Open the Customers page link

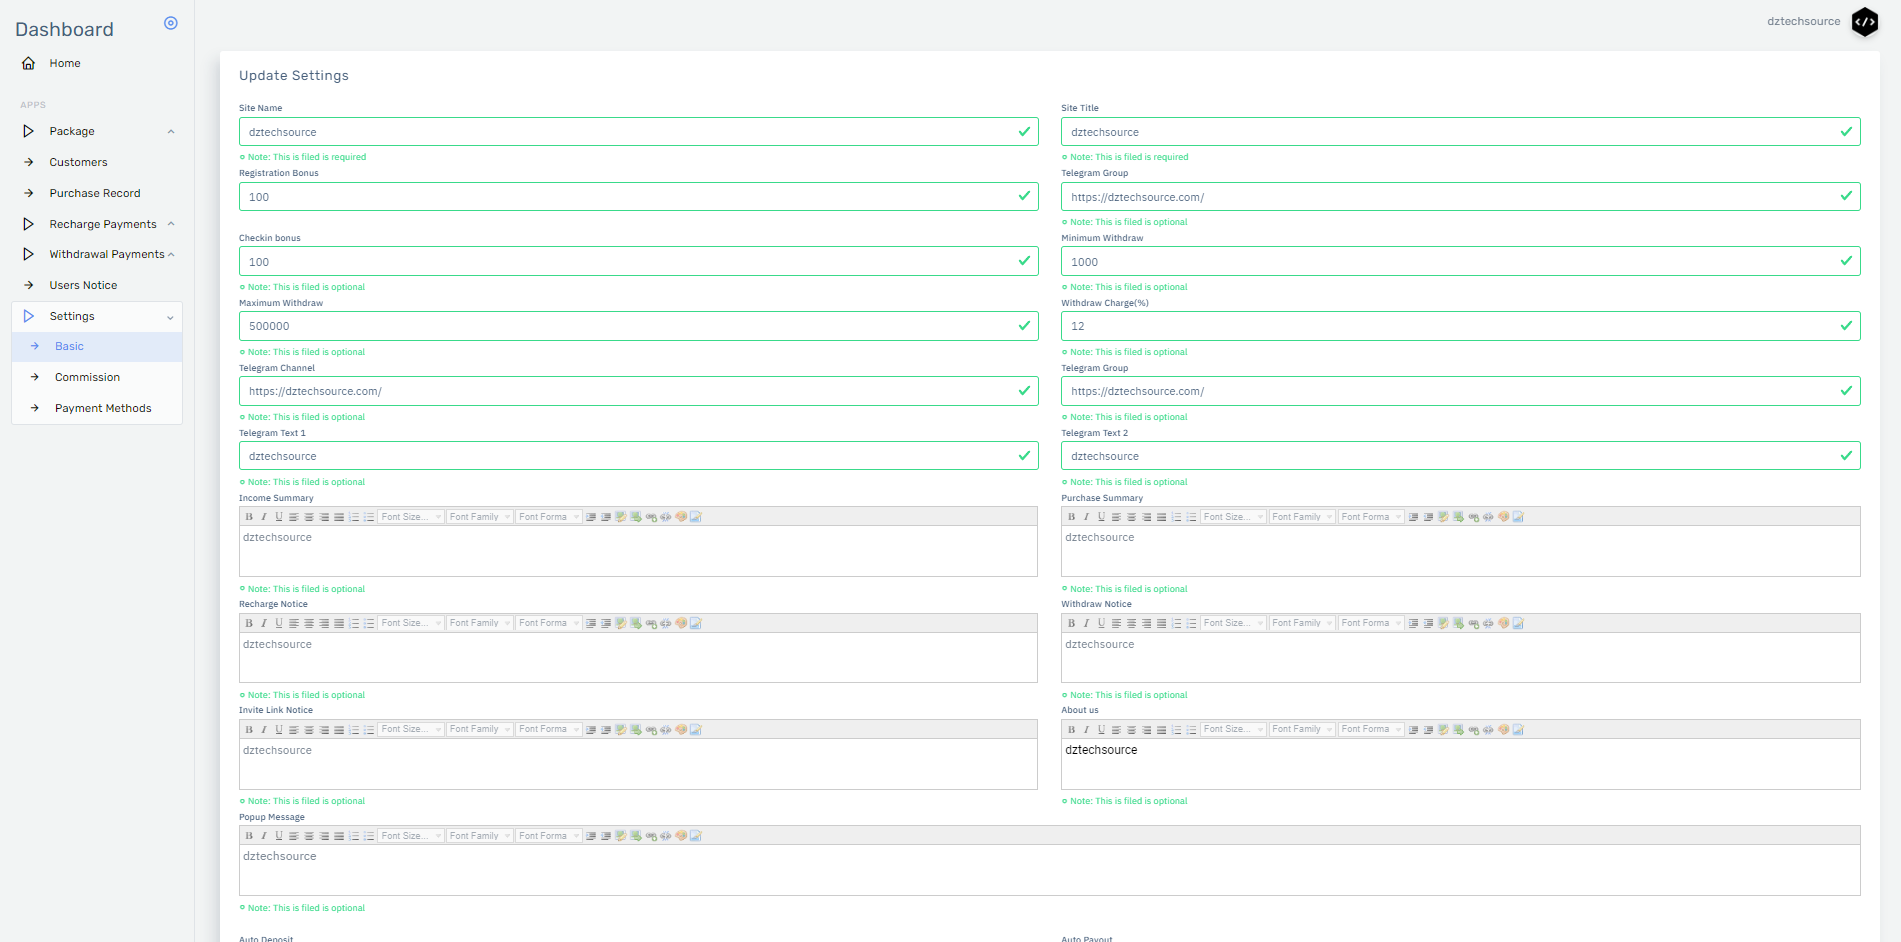click(x=78, y=162)
